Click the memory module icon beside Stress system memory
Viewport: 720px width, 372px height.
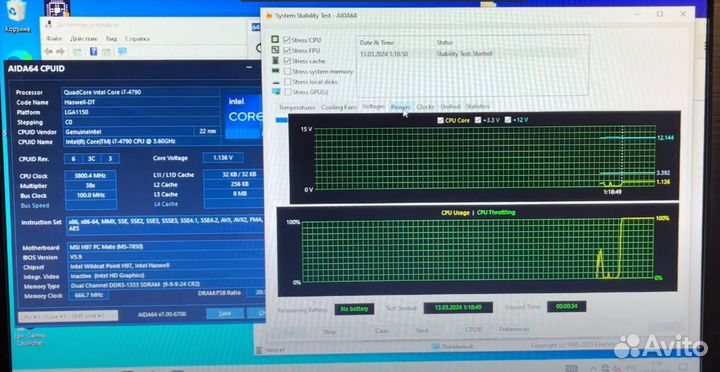[275, 71]
